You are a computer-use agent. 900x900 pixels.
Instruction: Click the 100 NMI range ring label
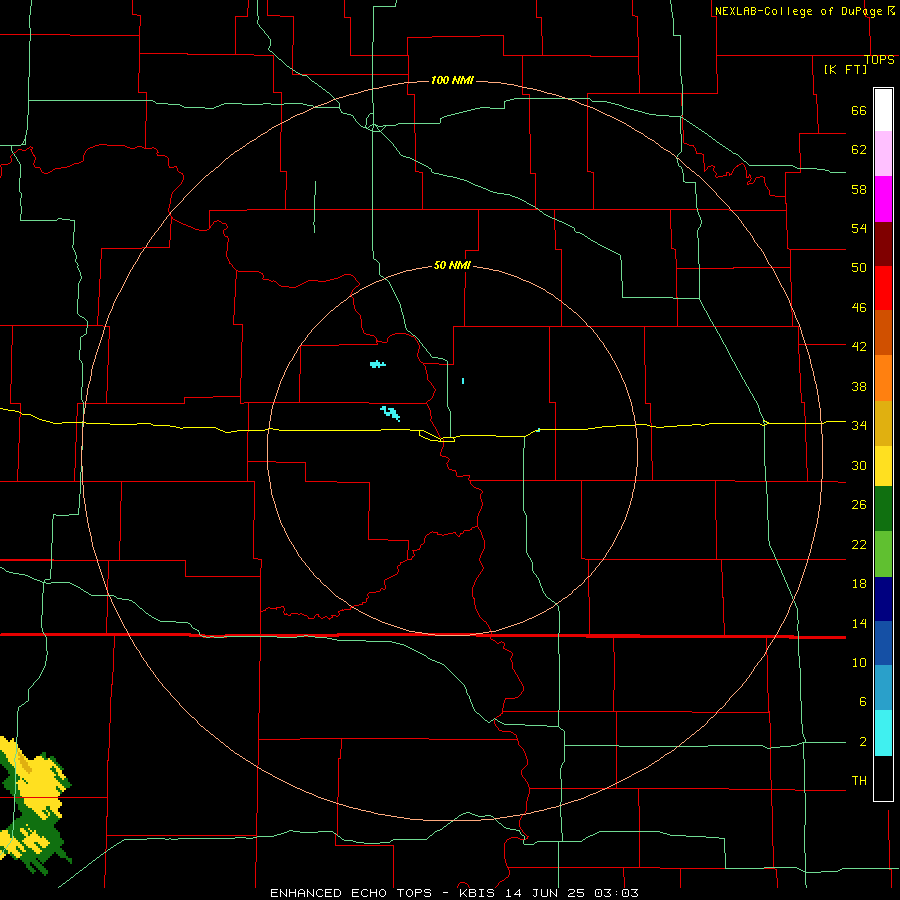coord(452,80)
